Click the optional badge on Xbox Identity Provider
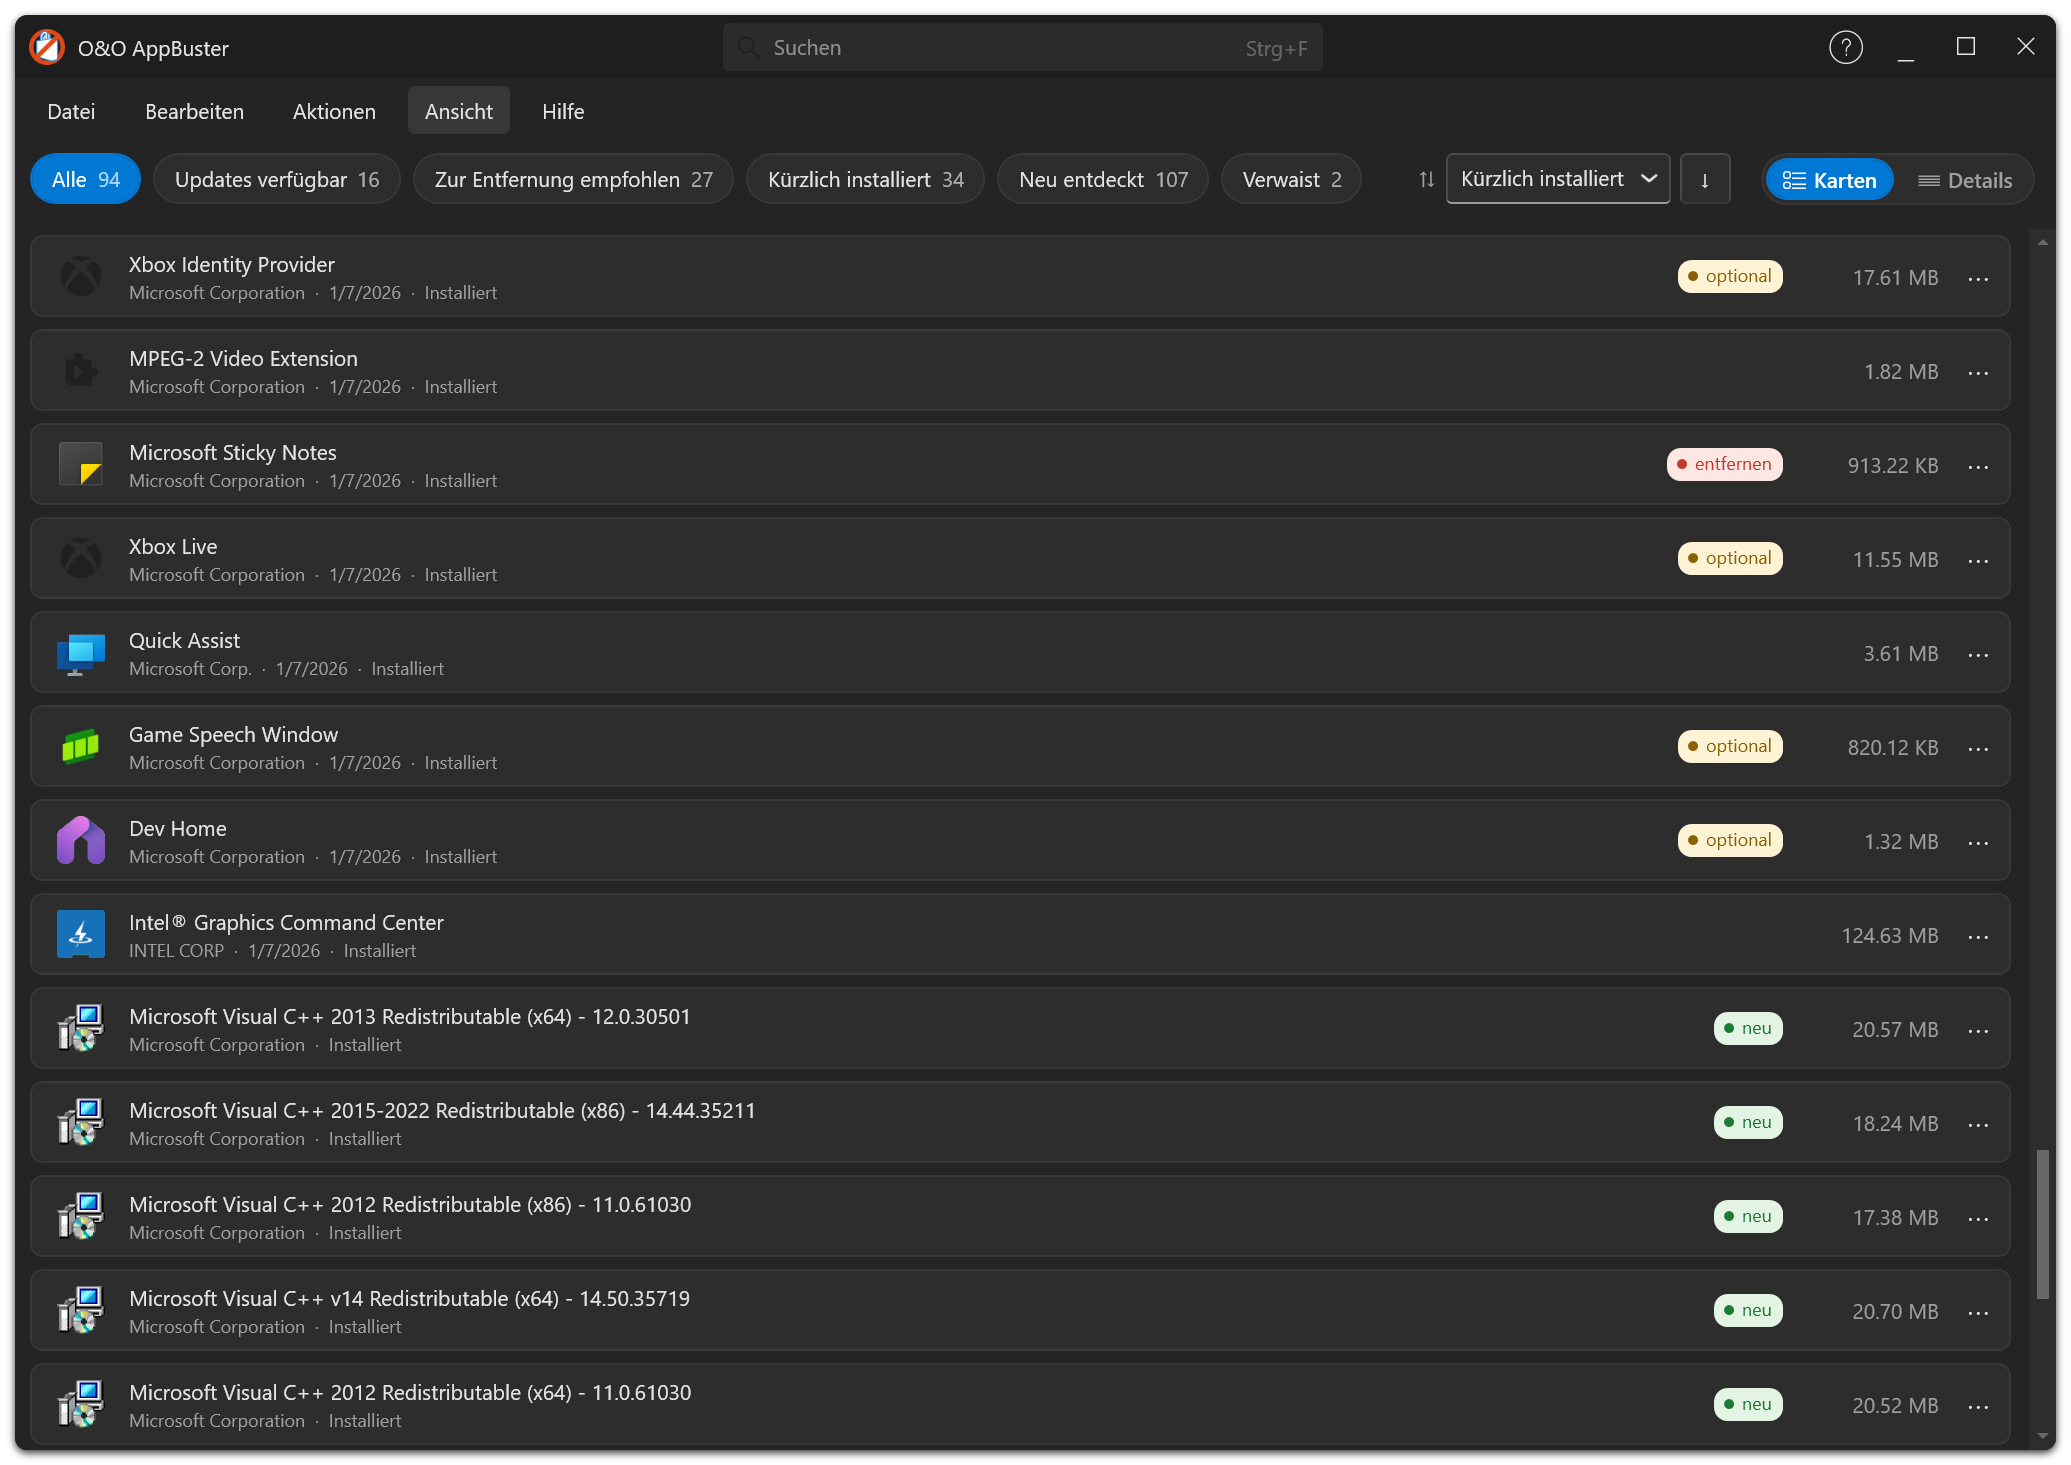This screenshot has height=1465, width=2071. [1730, 276]
